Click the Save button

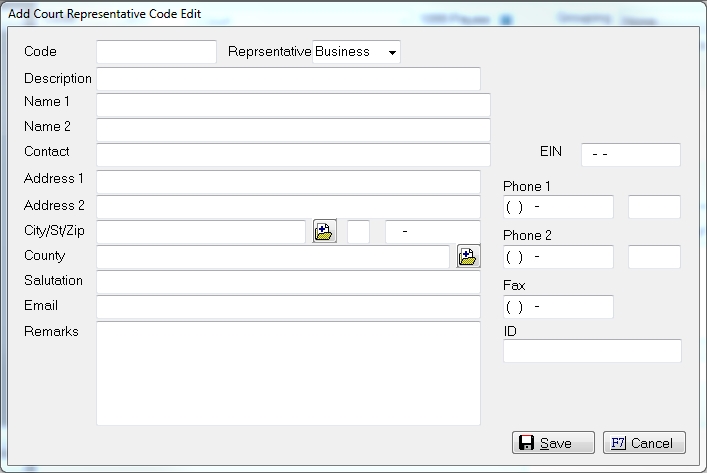point(553,443)
